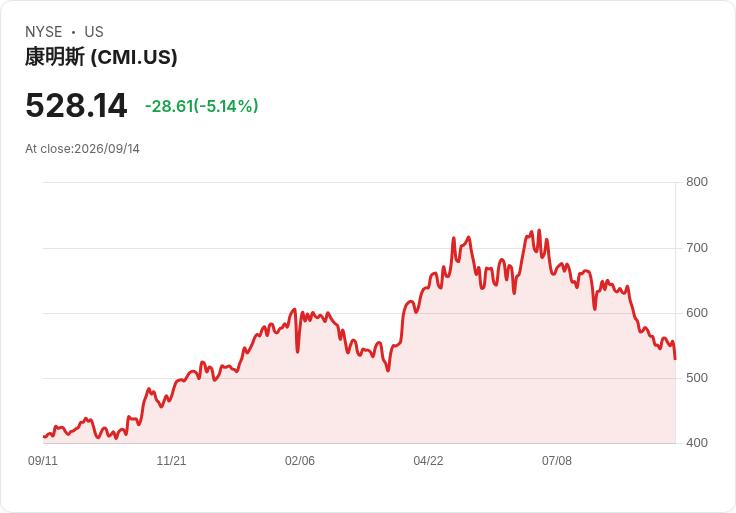
Task: Click the US market label
Action: pos(94,32)
